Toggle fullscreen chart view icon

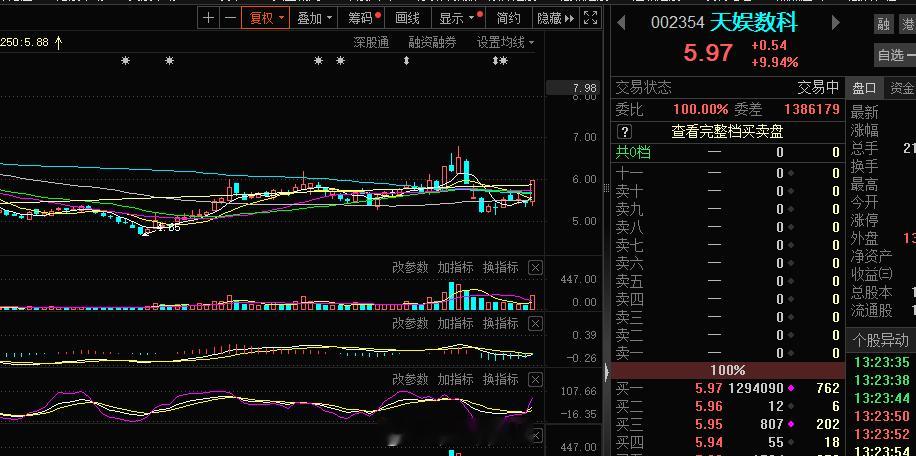pyautogui.click(x=591, y=18)
